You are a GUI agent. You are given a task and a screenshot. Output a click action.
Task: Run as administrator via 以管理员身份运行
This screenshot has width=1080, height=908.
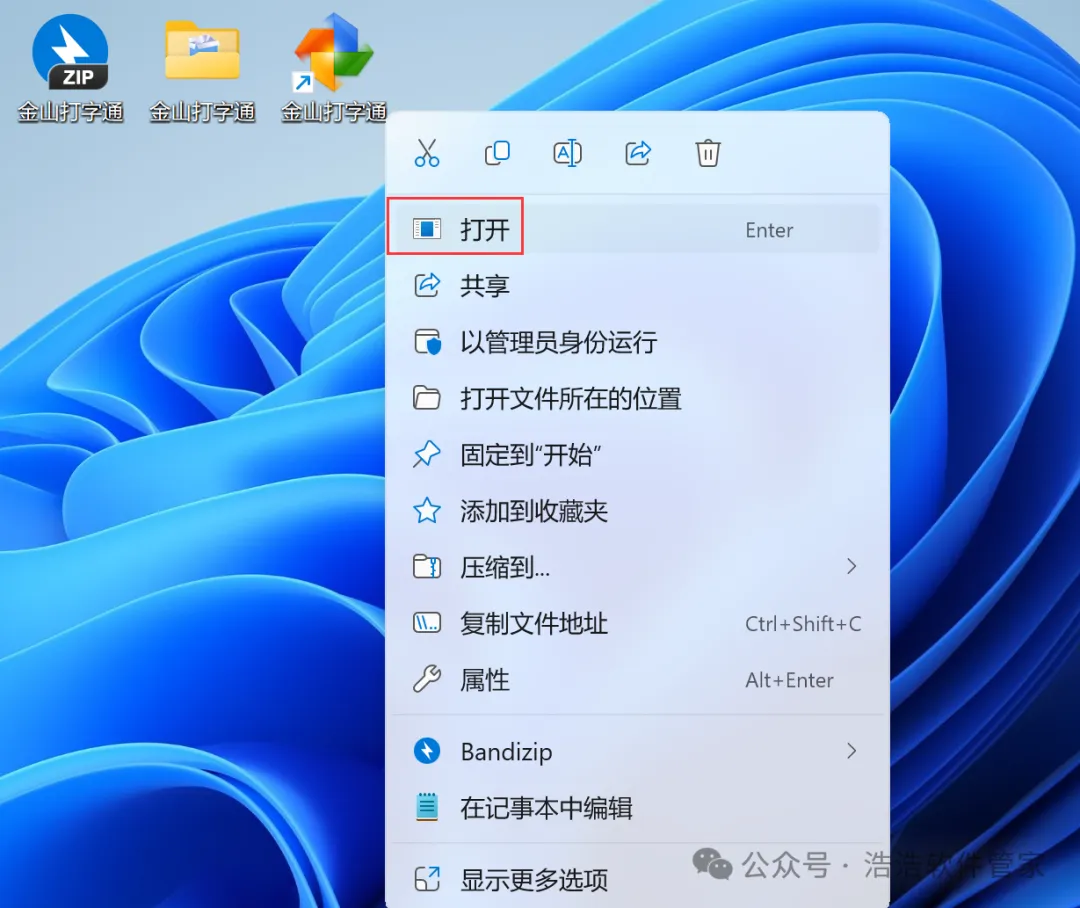(x=636, y=342)
